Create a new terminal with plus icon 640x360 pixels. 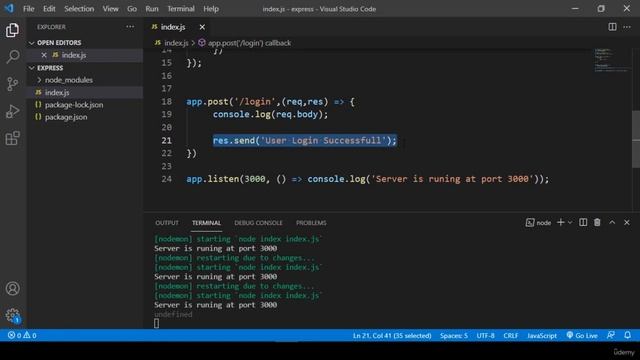(560, 222)
